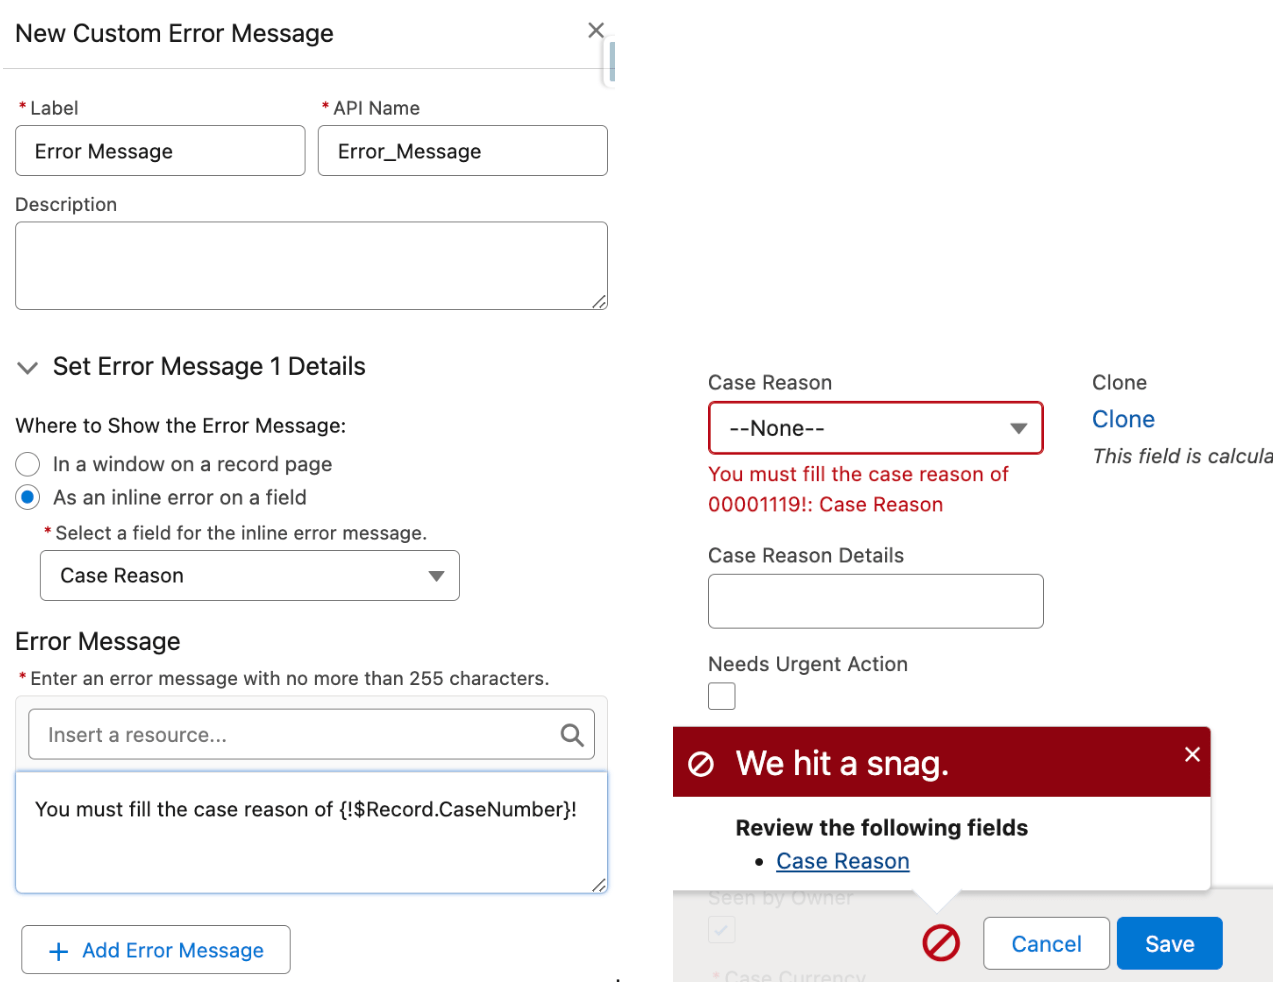Click the dropdown arrow on Case Reason picklist
Image resolution: width=1274 pixels, height=984 pixels.
1019,428
